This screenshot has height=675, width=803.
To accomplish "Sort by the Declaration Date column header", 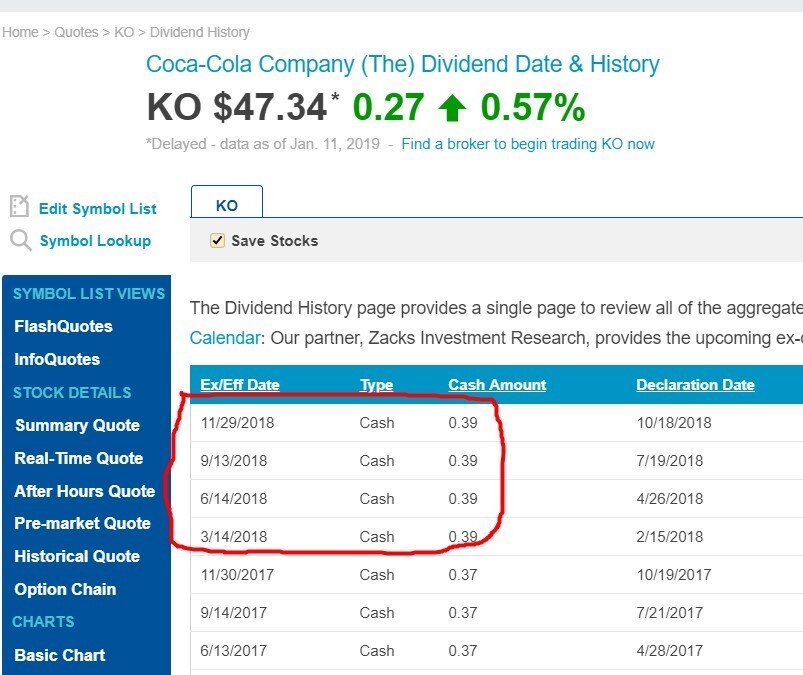I will [x=695, y=385].
